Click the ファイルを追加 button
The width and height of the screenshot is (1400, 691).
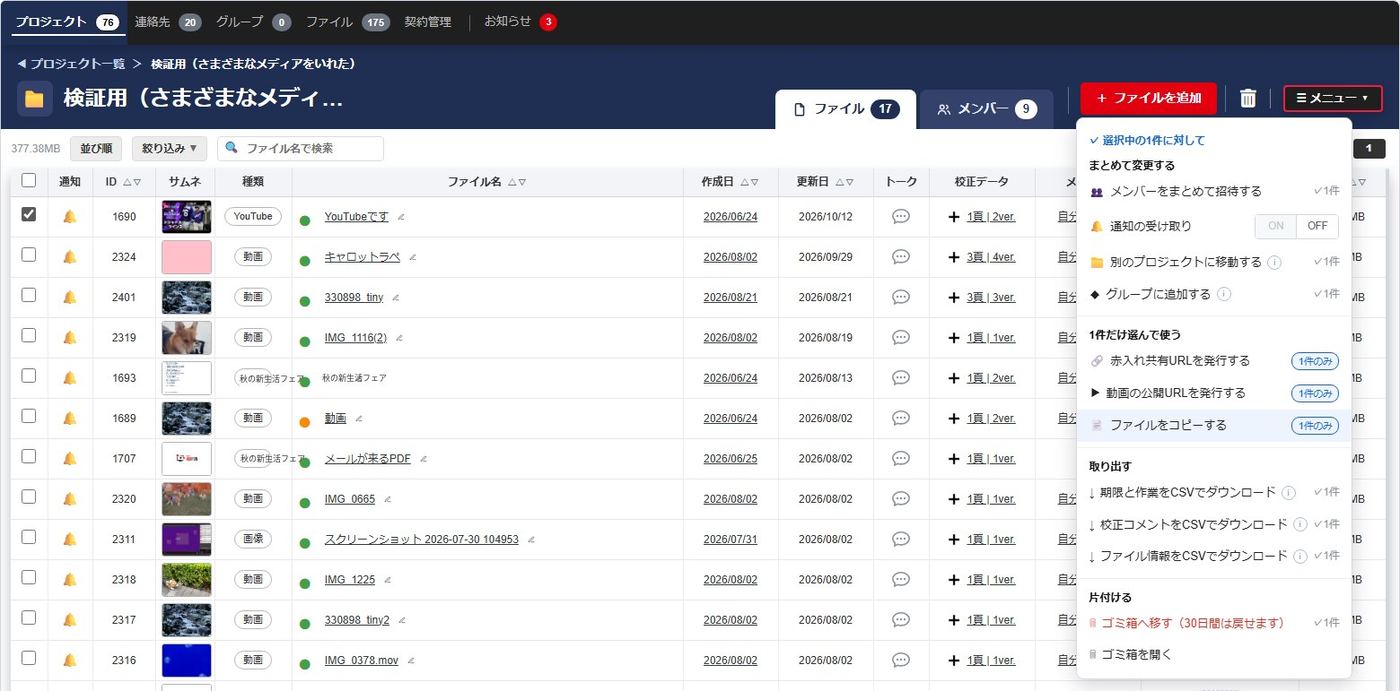[1148, 98]
